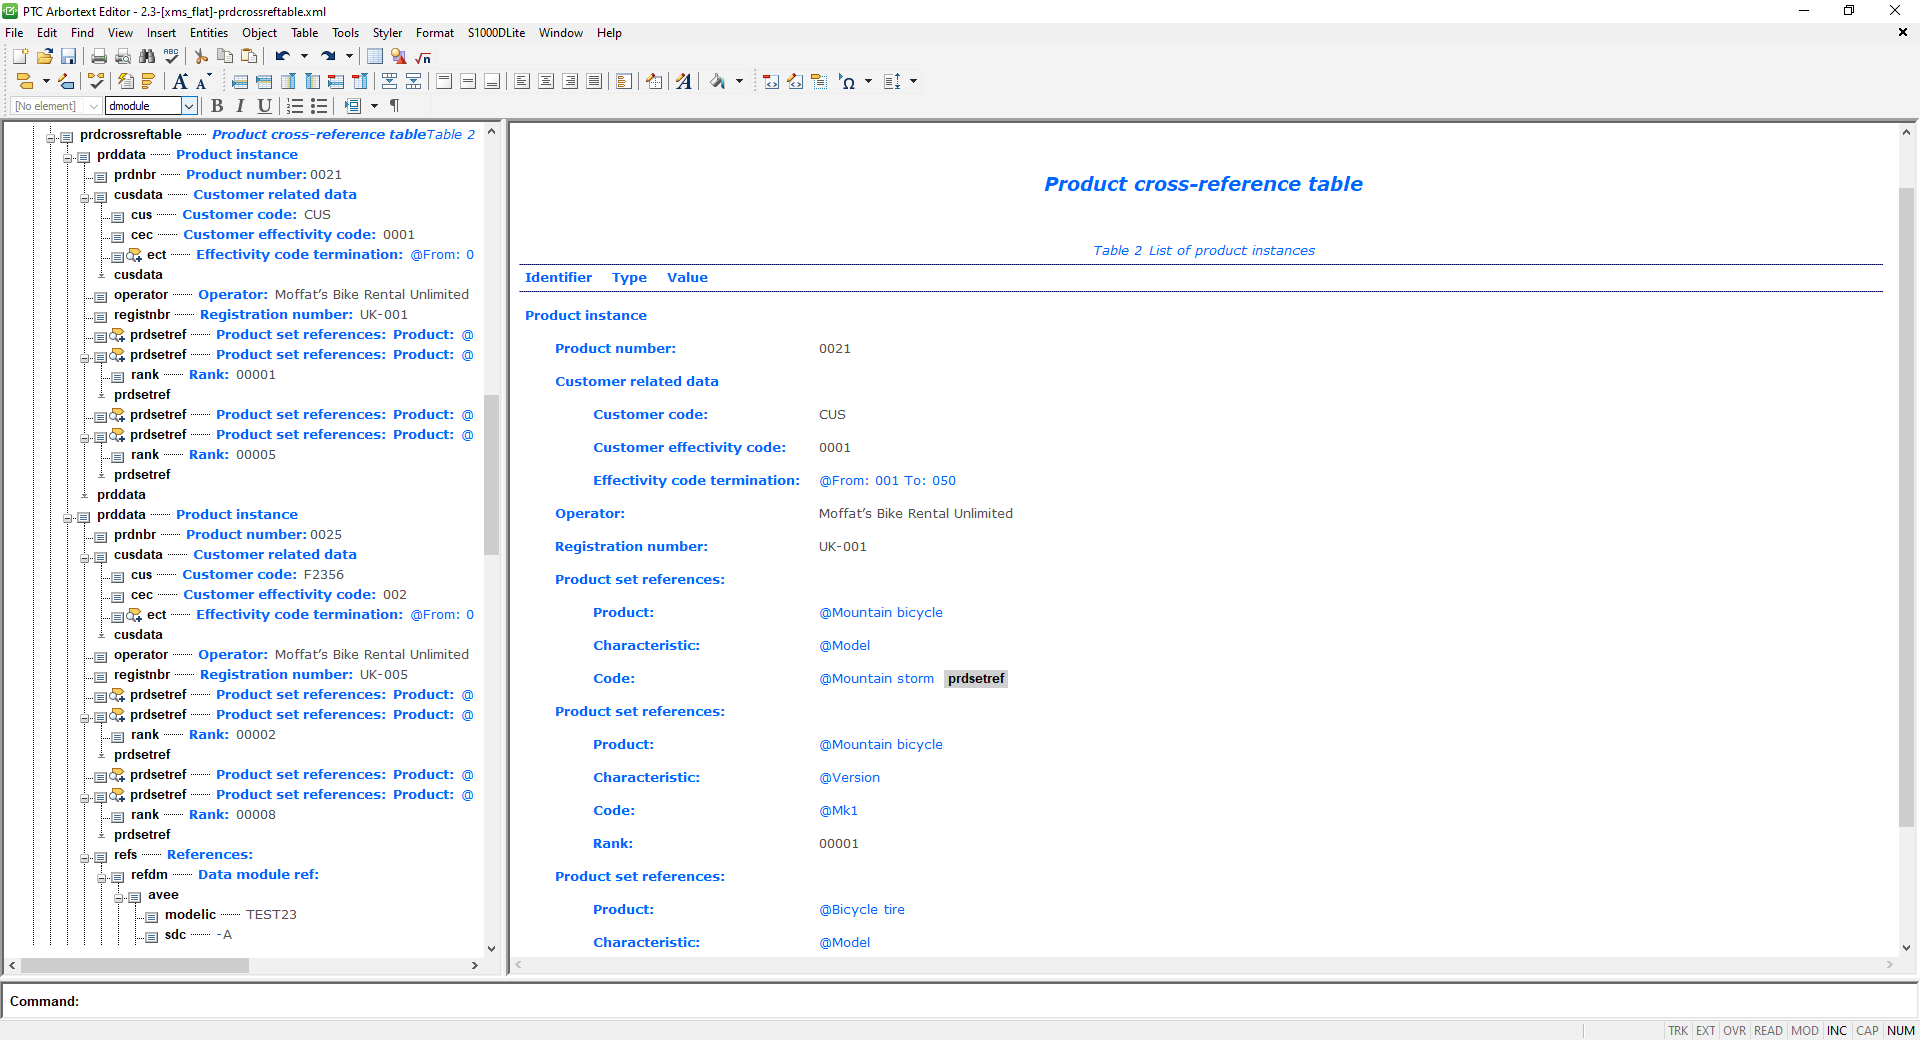The image size is (1920, 1040).
Task: Open the Styler menu
Action: 387,32
